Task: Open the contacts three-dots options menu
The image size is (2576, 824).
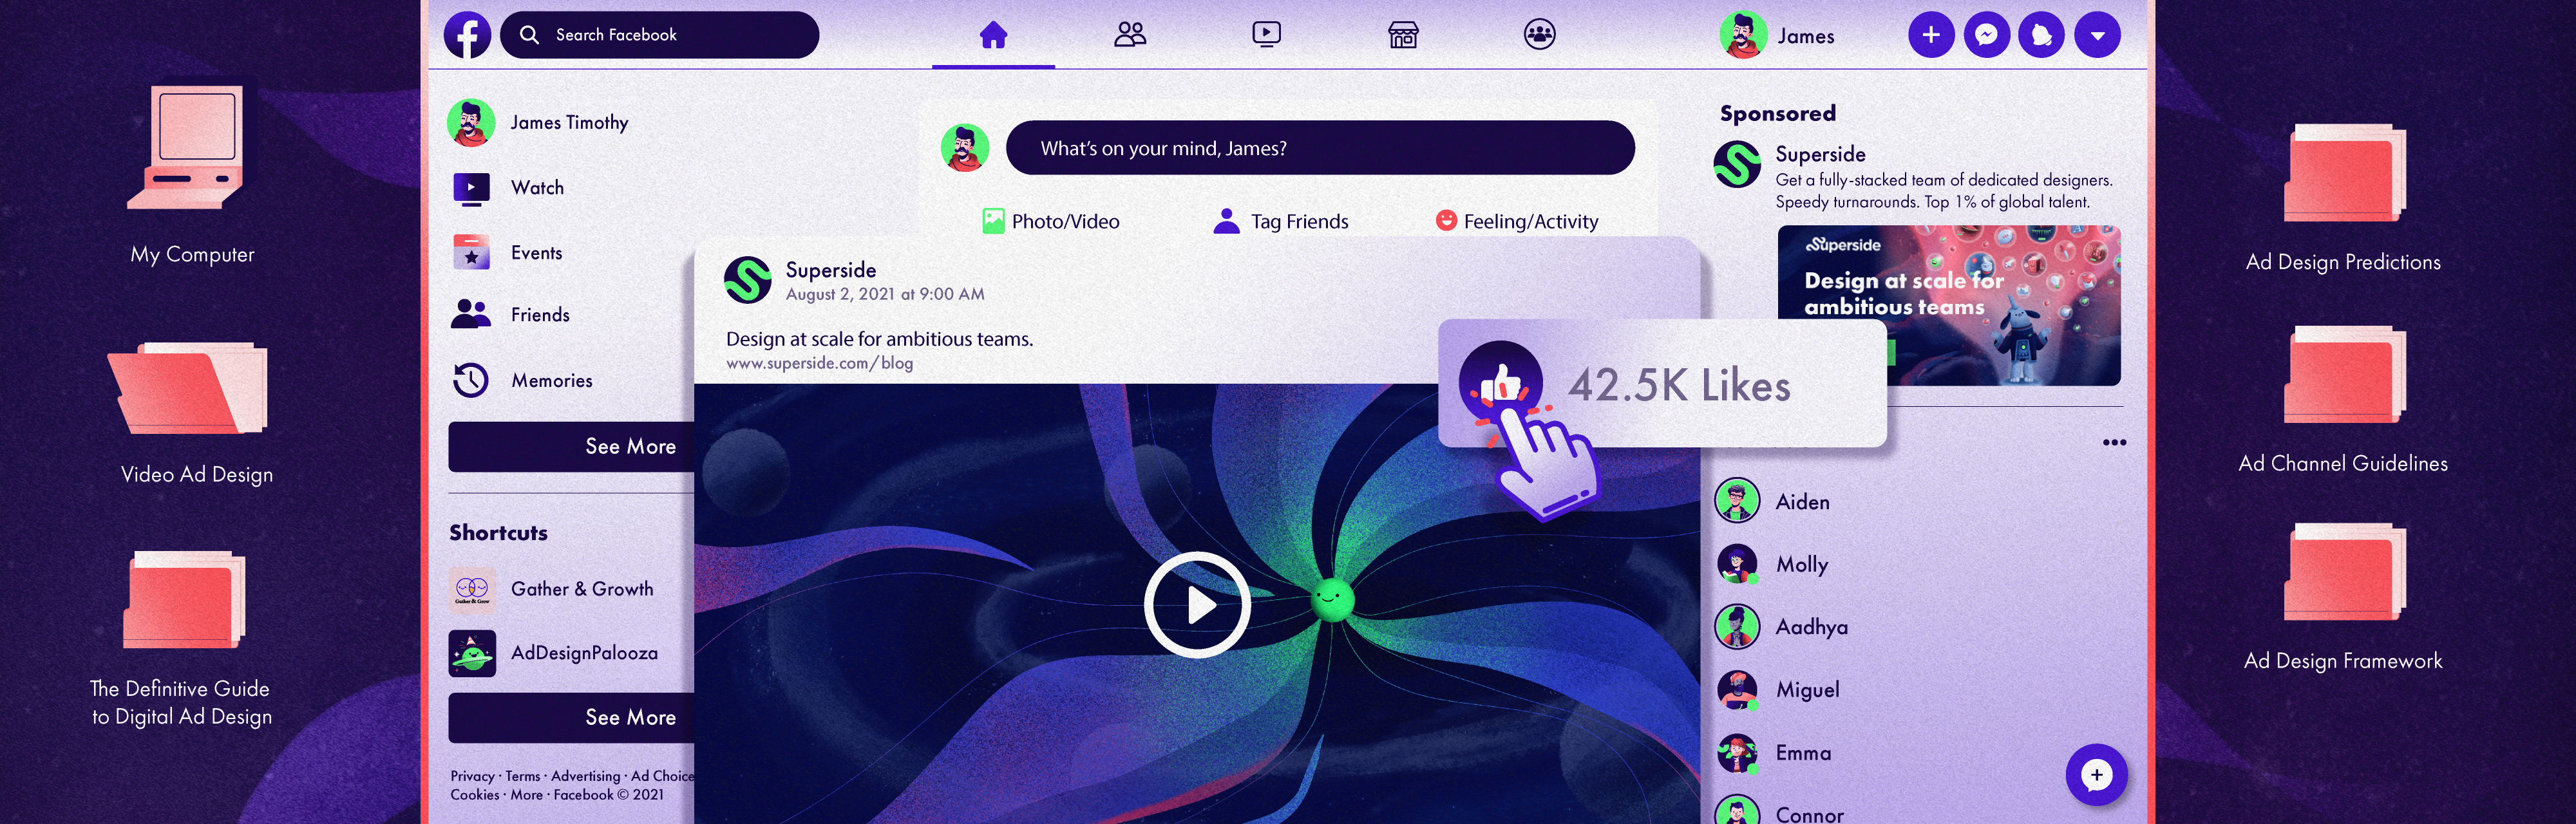Action: point(2114,442)
